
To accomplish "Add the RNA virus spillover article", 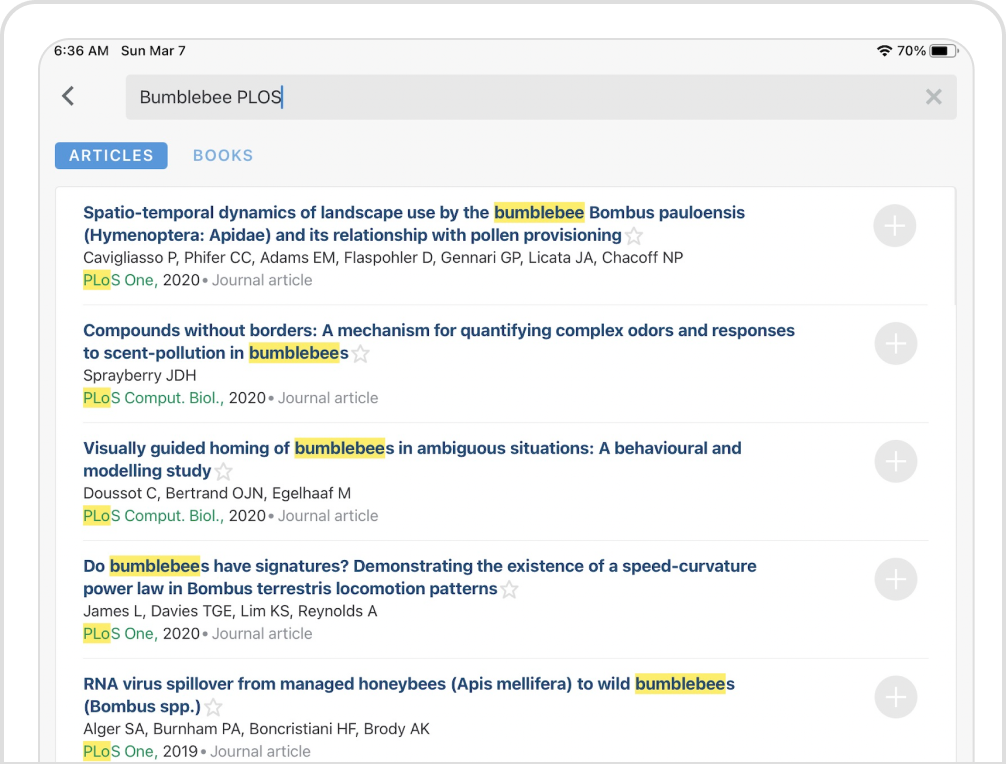I will (x=896, y=697).
